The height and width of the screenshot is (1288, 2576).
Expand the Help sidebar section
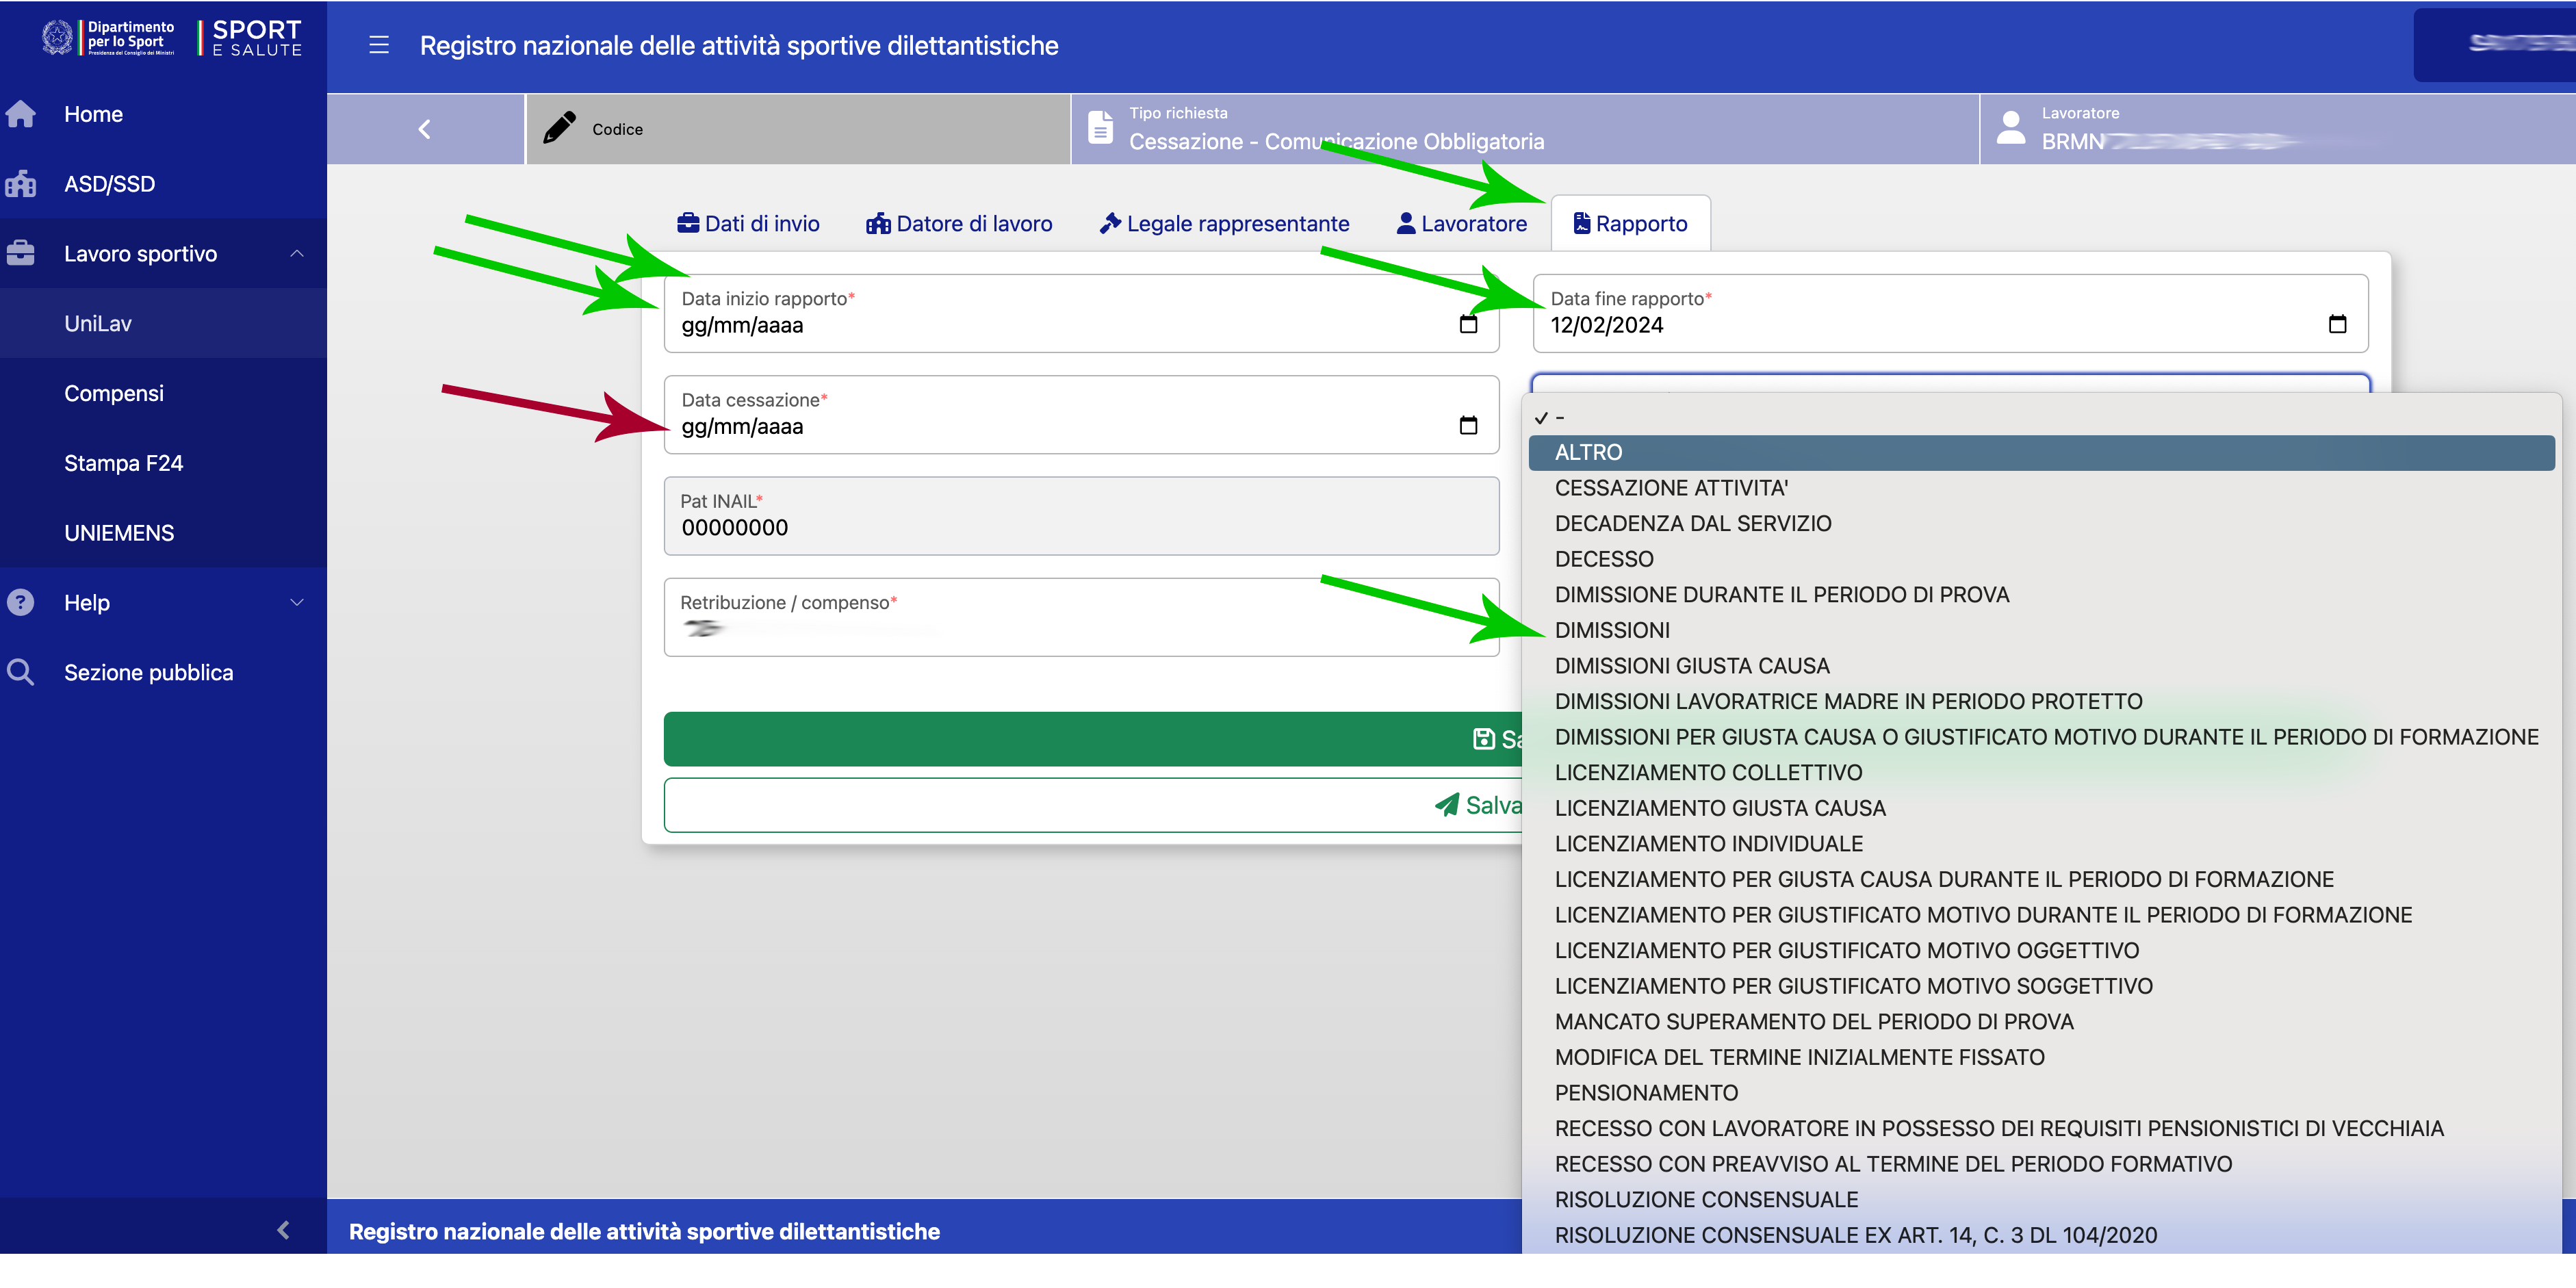point(296,602)
